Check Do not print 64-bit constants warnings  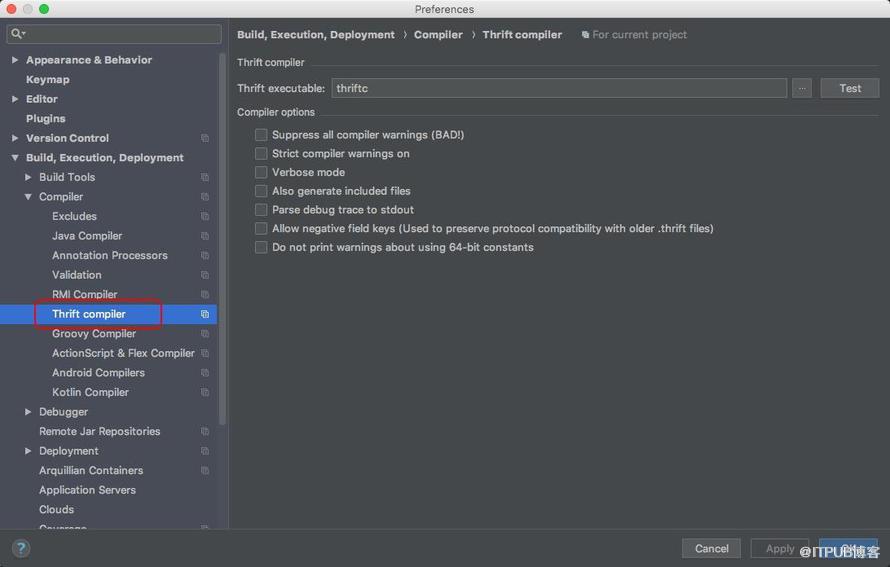261,247
